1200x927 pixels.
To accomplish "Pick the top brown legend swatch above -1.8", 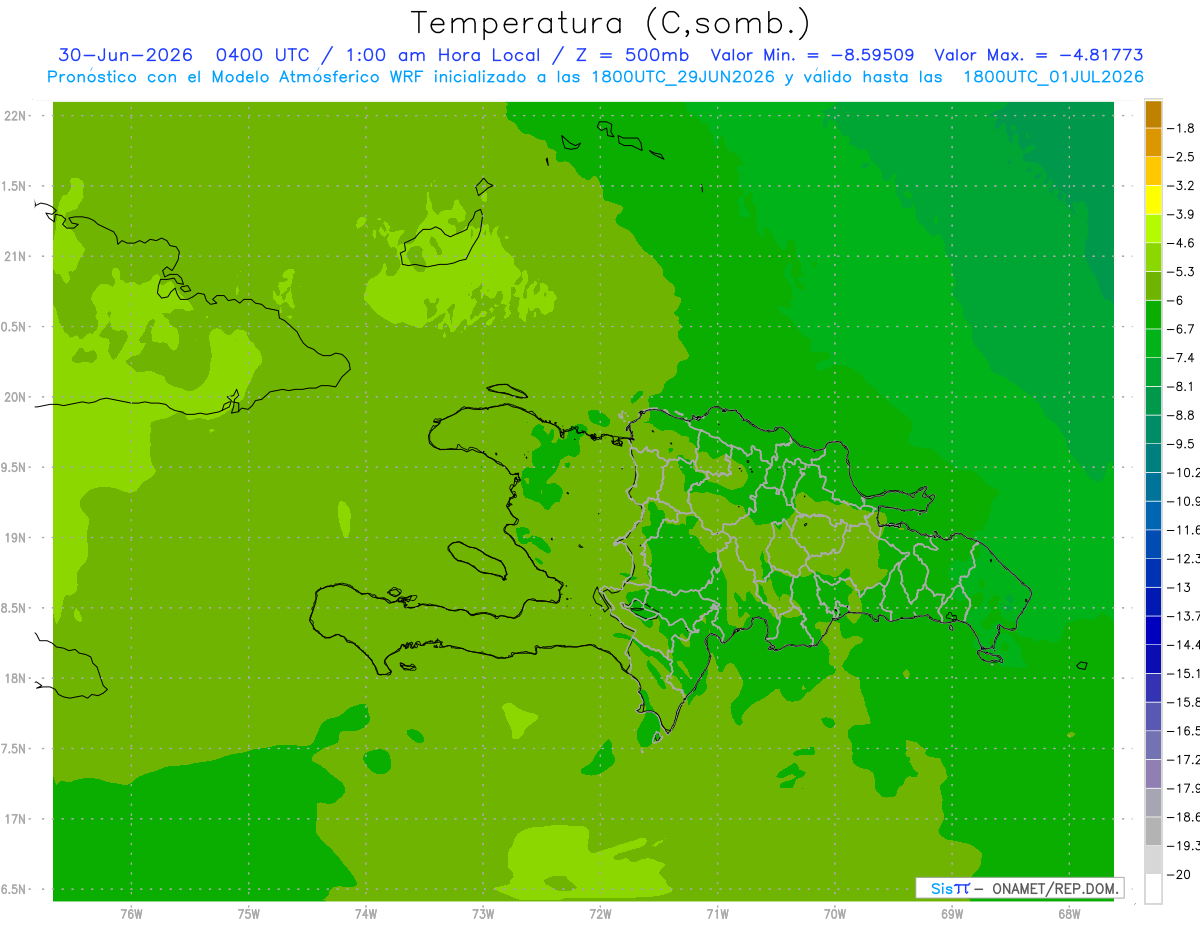I will click(x=1153, y=113).
